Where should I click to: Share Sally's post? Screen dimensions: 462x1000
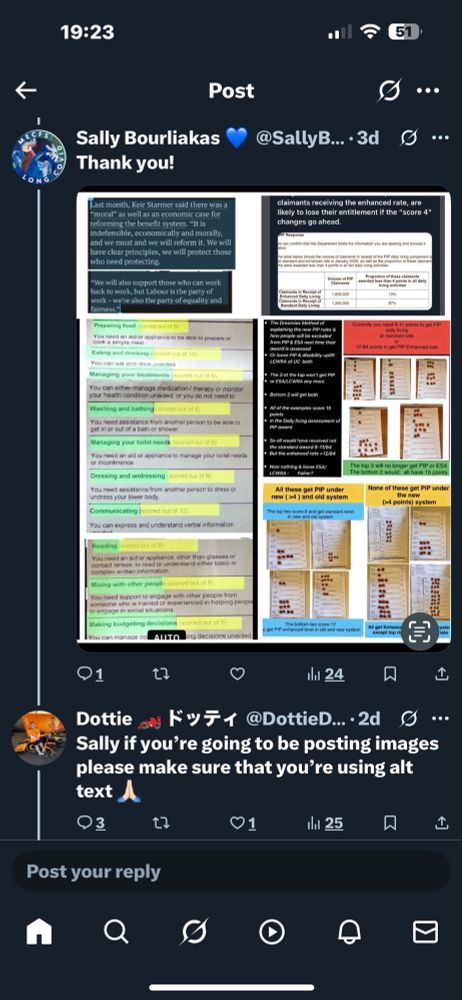[442, 673]
